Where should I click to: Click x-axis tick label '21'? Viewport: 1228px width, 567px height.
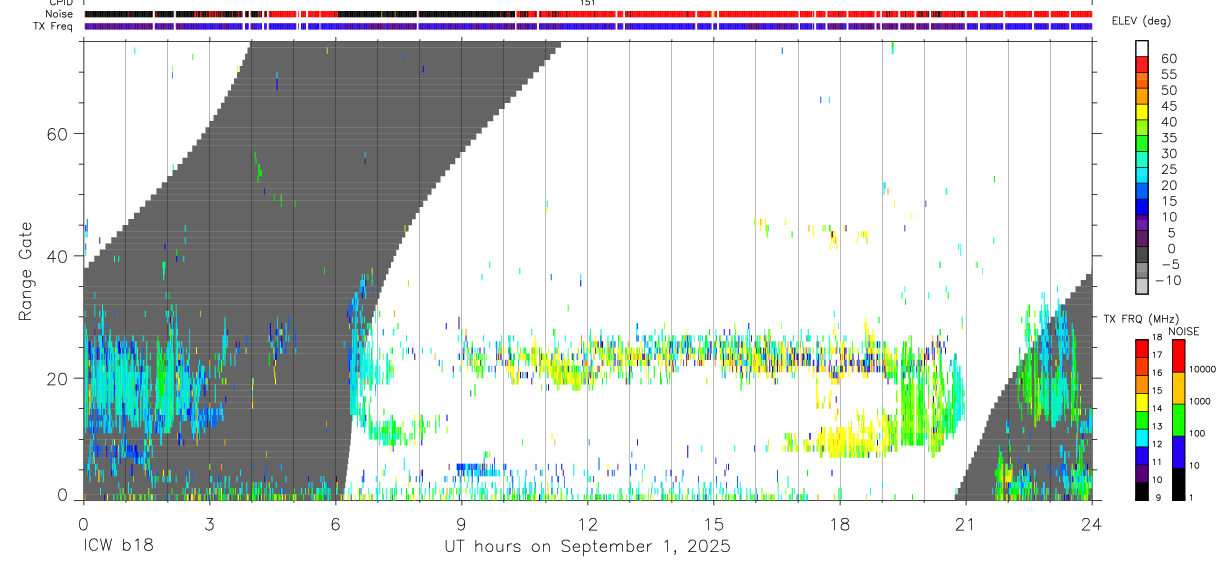pos(966,523)
